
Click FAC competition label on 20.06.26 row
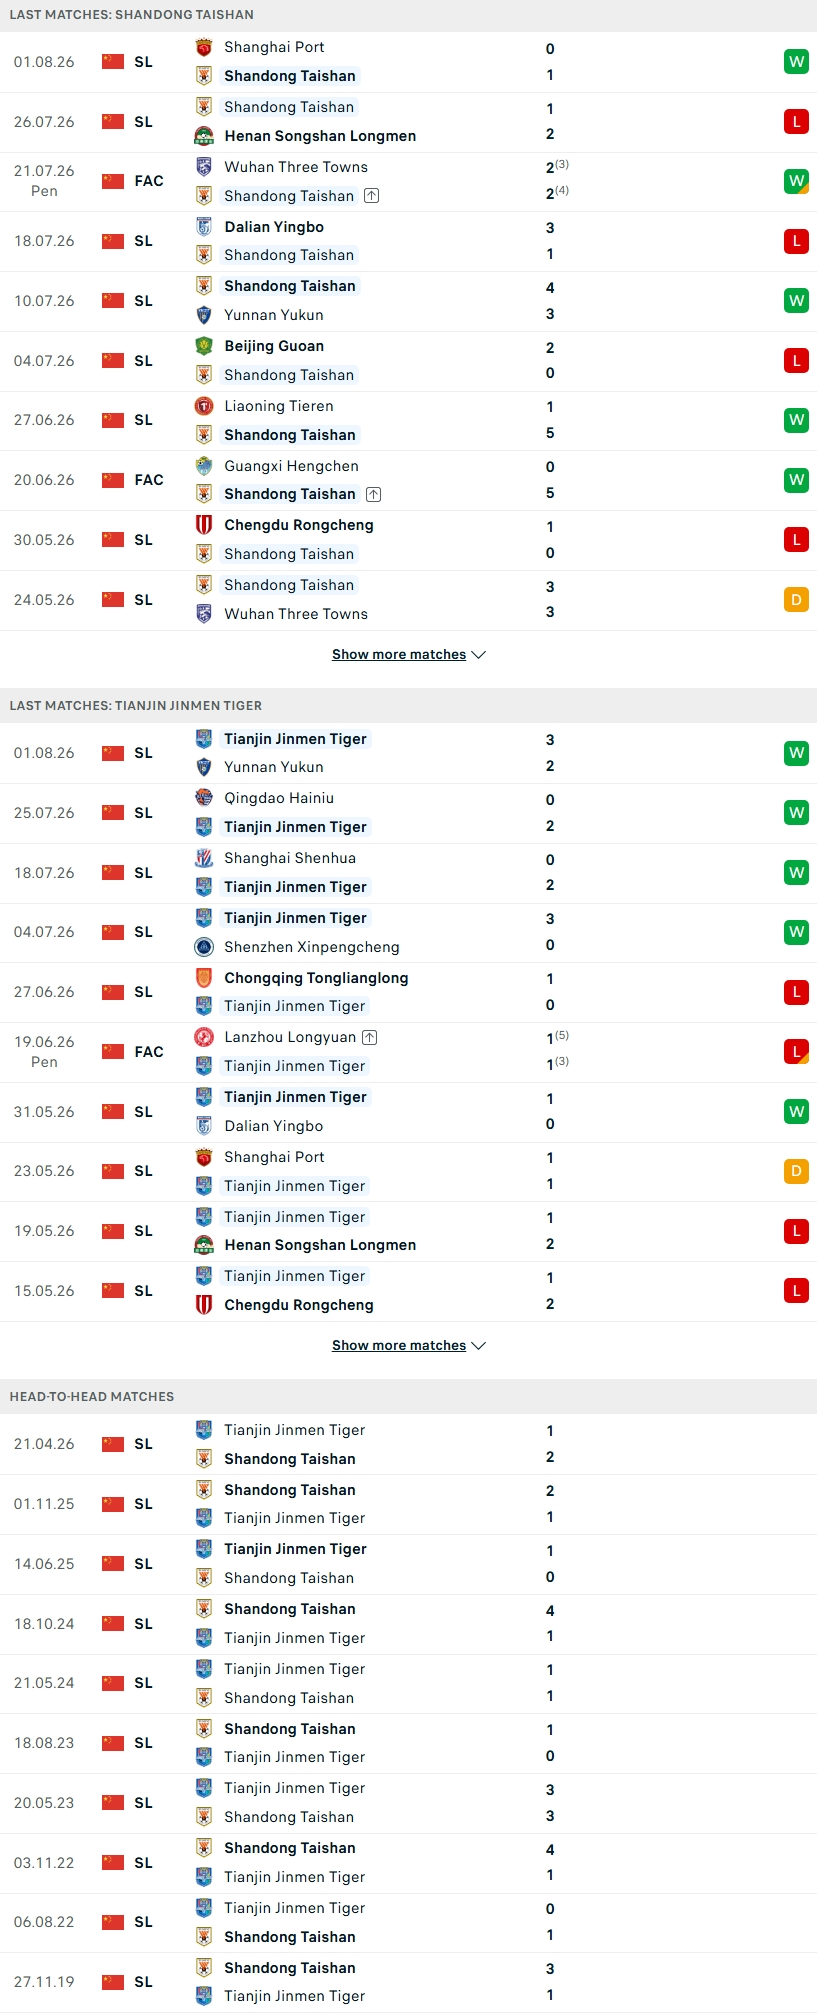[x=149, y=480]
